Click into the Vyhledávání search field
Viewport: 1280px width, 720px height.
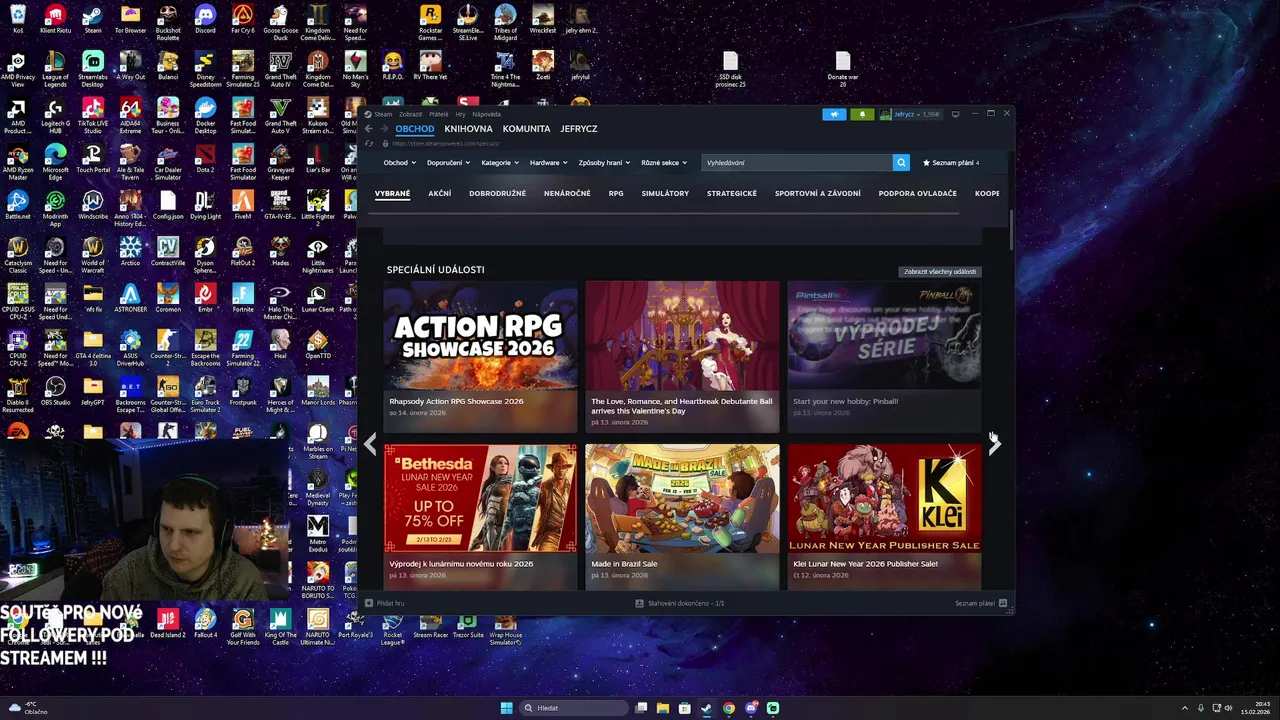tap(797, 162)
